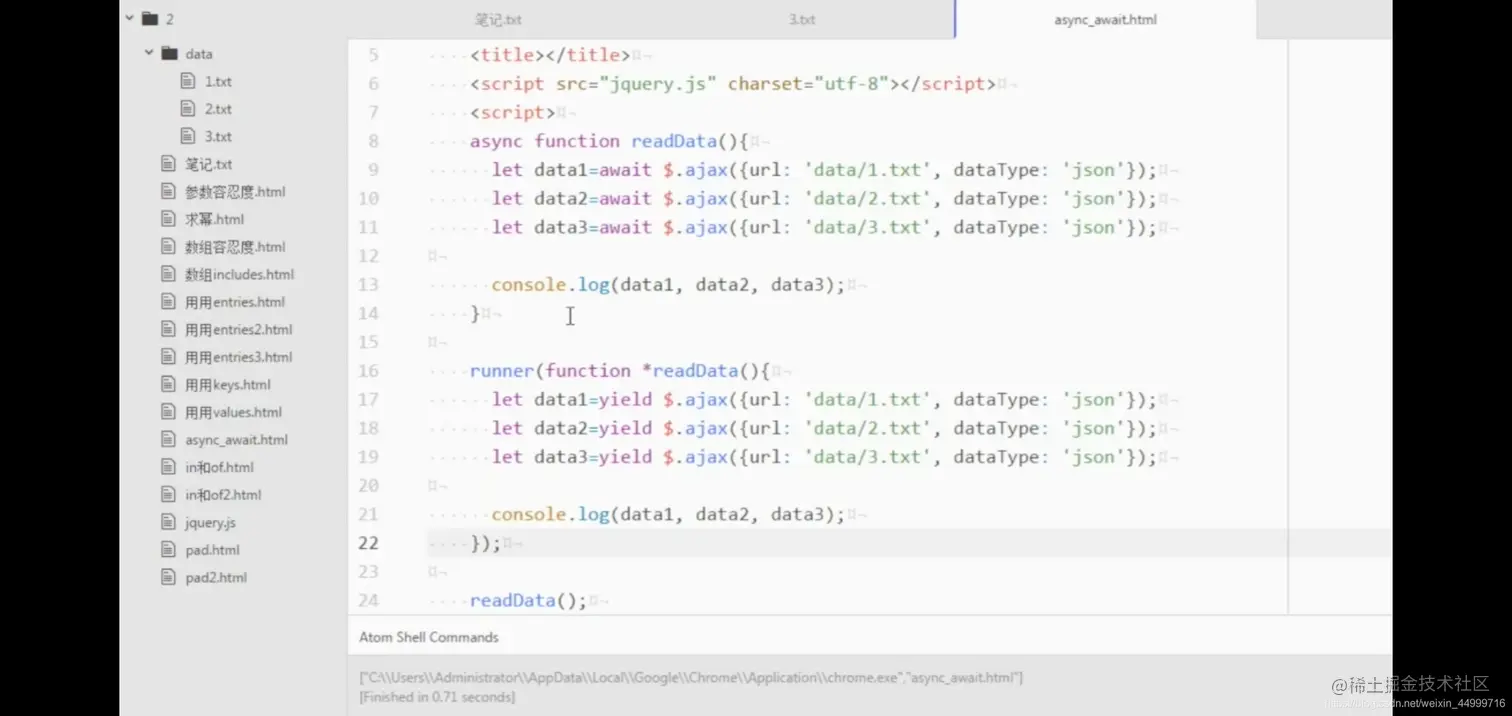
Task: Open 1.txt in the file tree
Action: point(218,81)
